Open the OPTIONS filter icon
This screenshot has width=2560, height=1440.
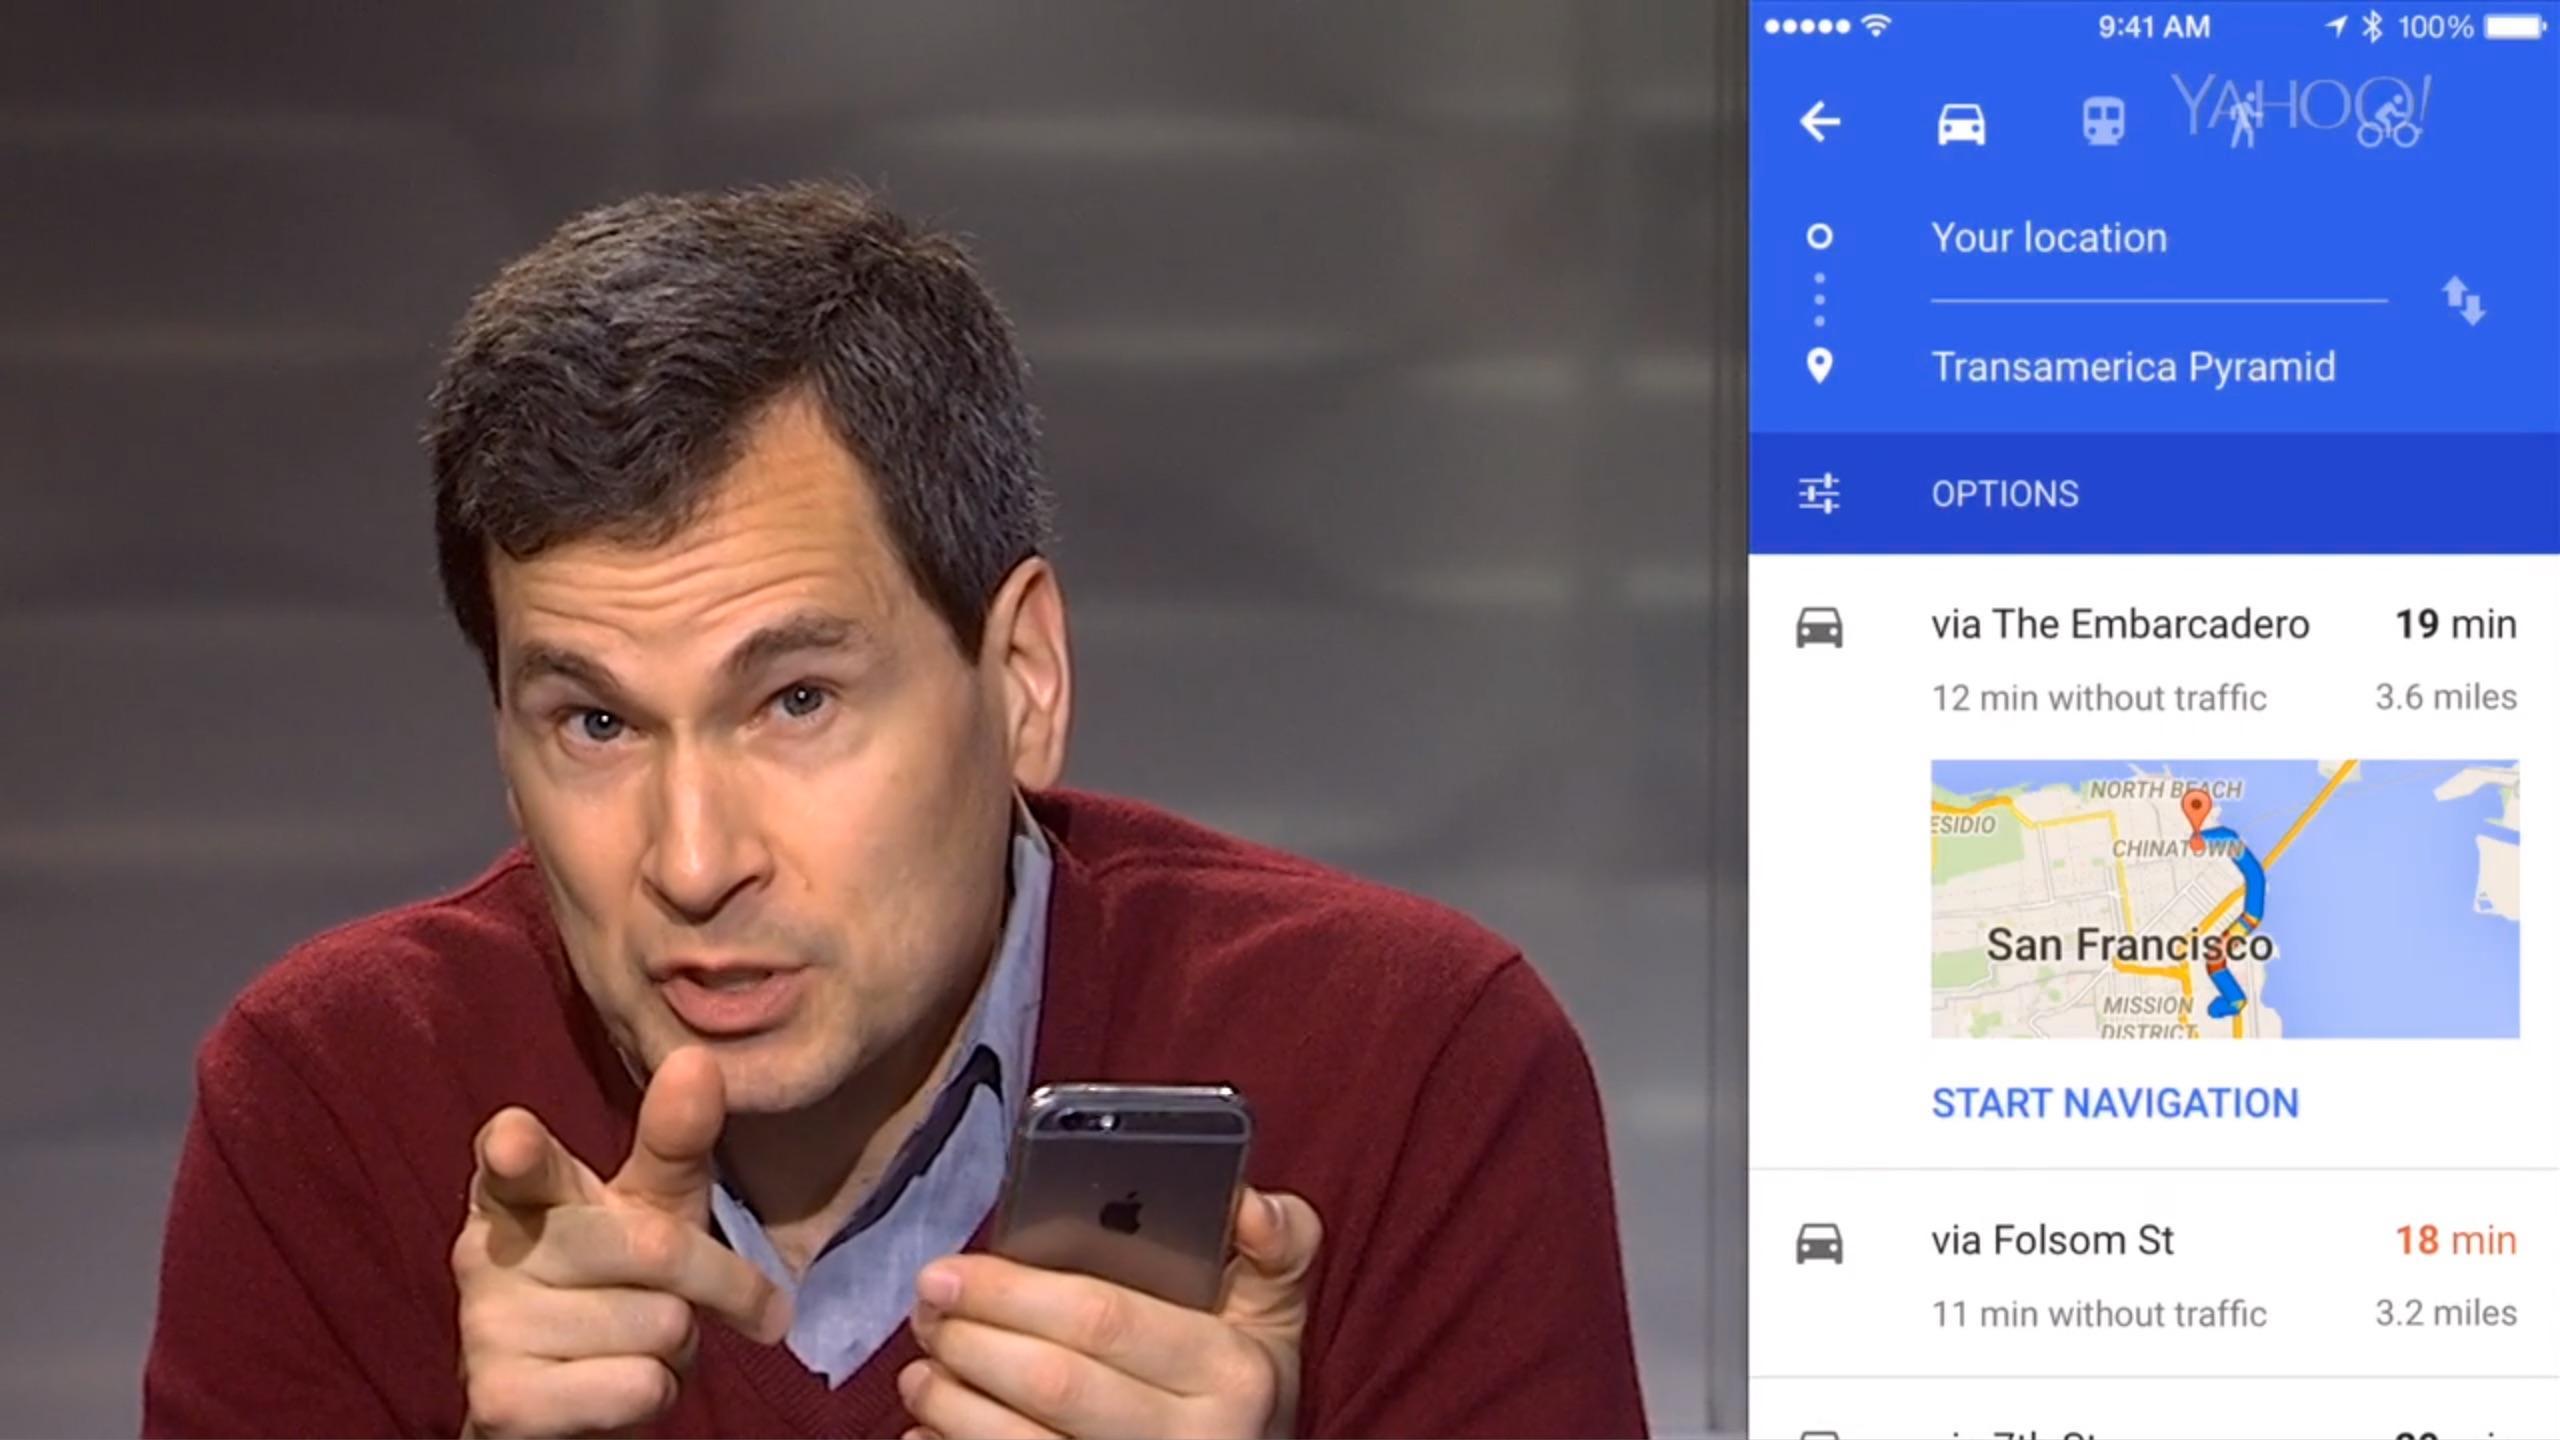[x=1820, y=492]
